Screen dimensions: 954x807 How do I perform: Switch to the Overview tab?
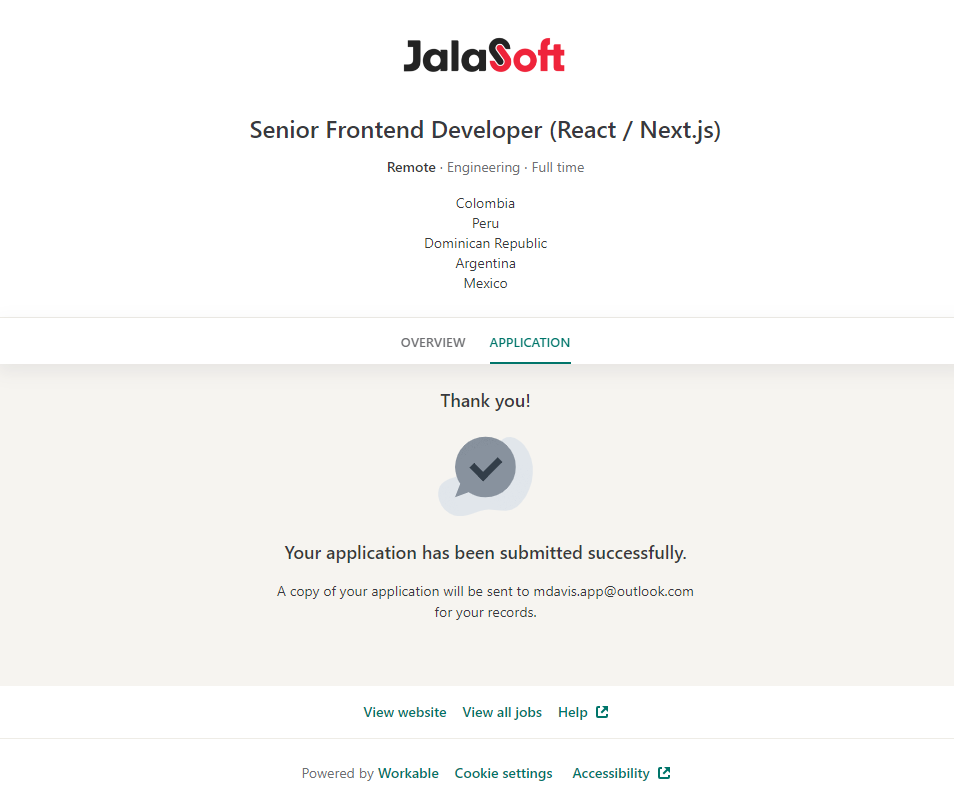tap(433, 342)
